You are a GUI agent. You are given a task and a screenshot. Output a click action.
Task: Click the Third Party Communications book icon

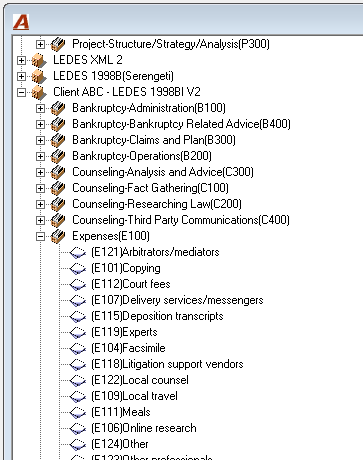pyautogui.click(x=58, y=220)
